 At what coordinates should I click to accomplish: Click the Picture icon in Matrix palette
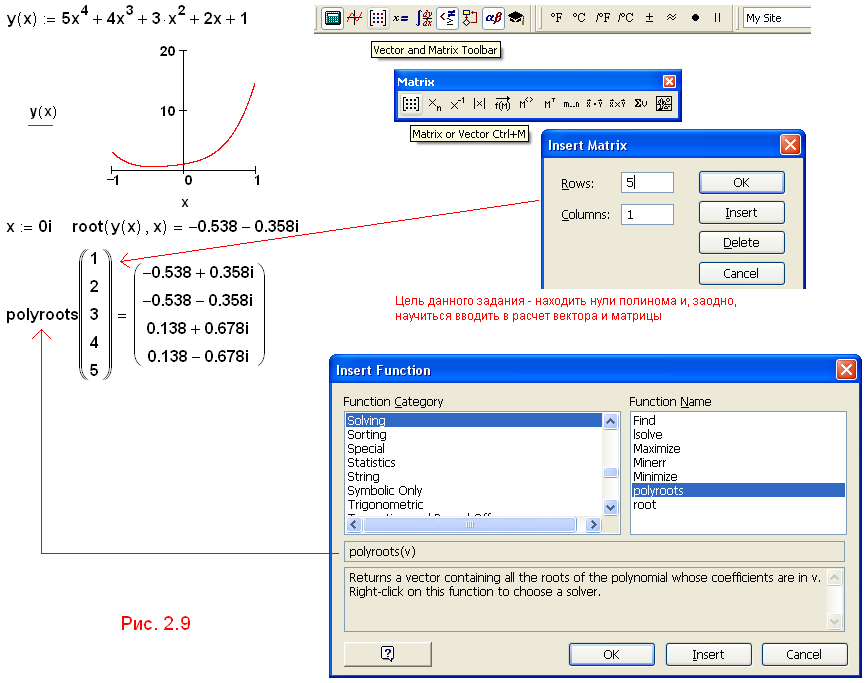[664, 103]
